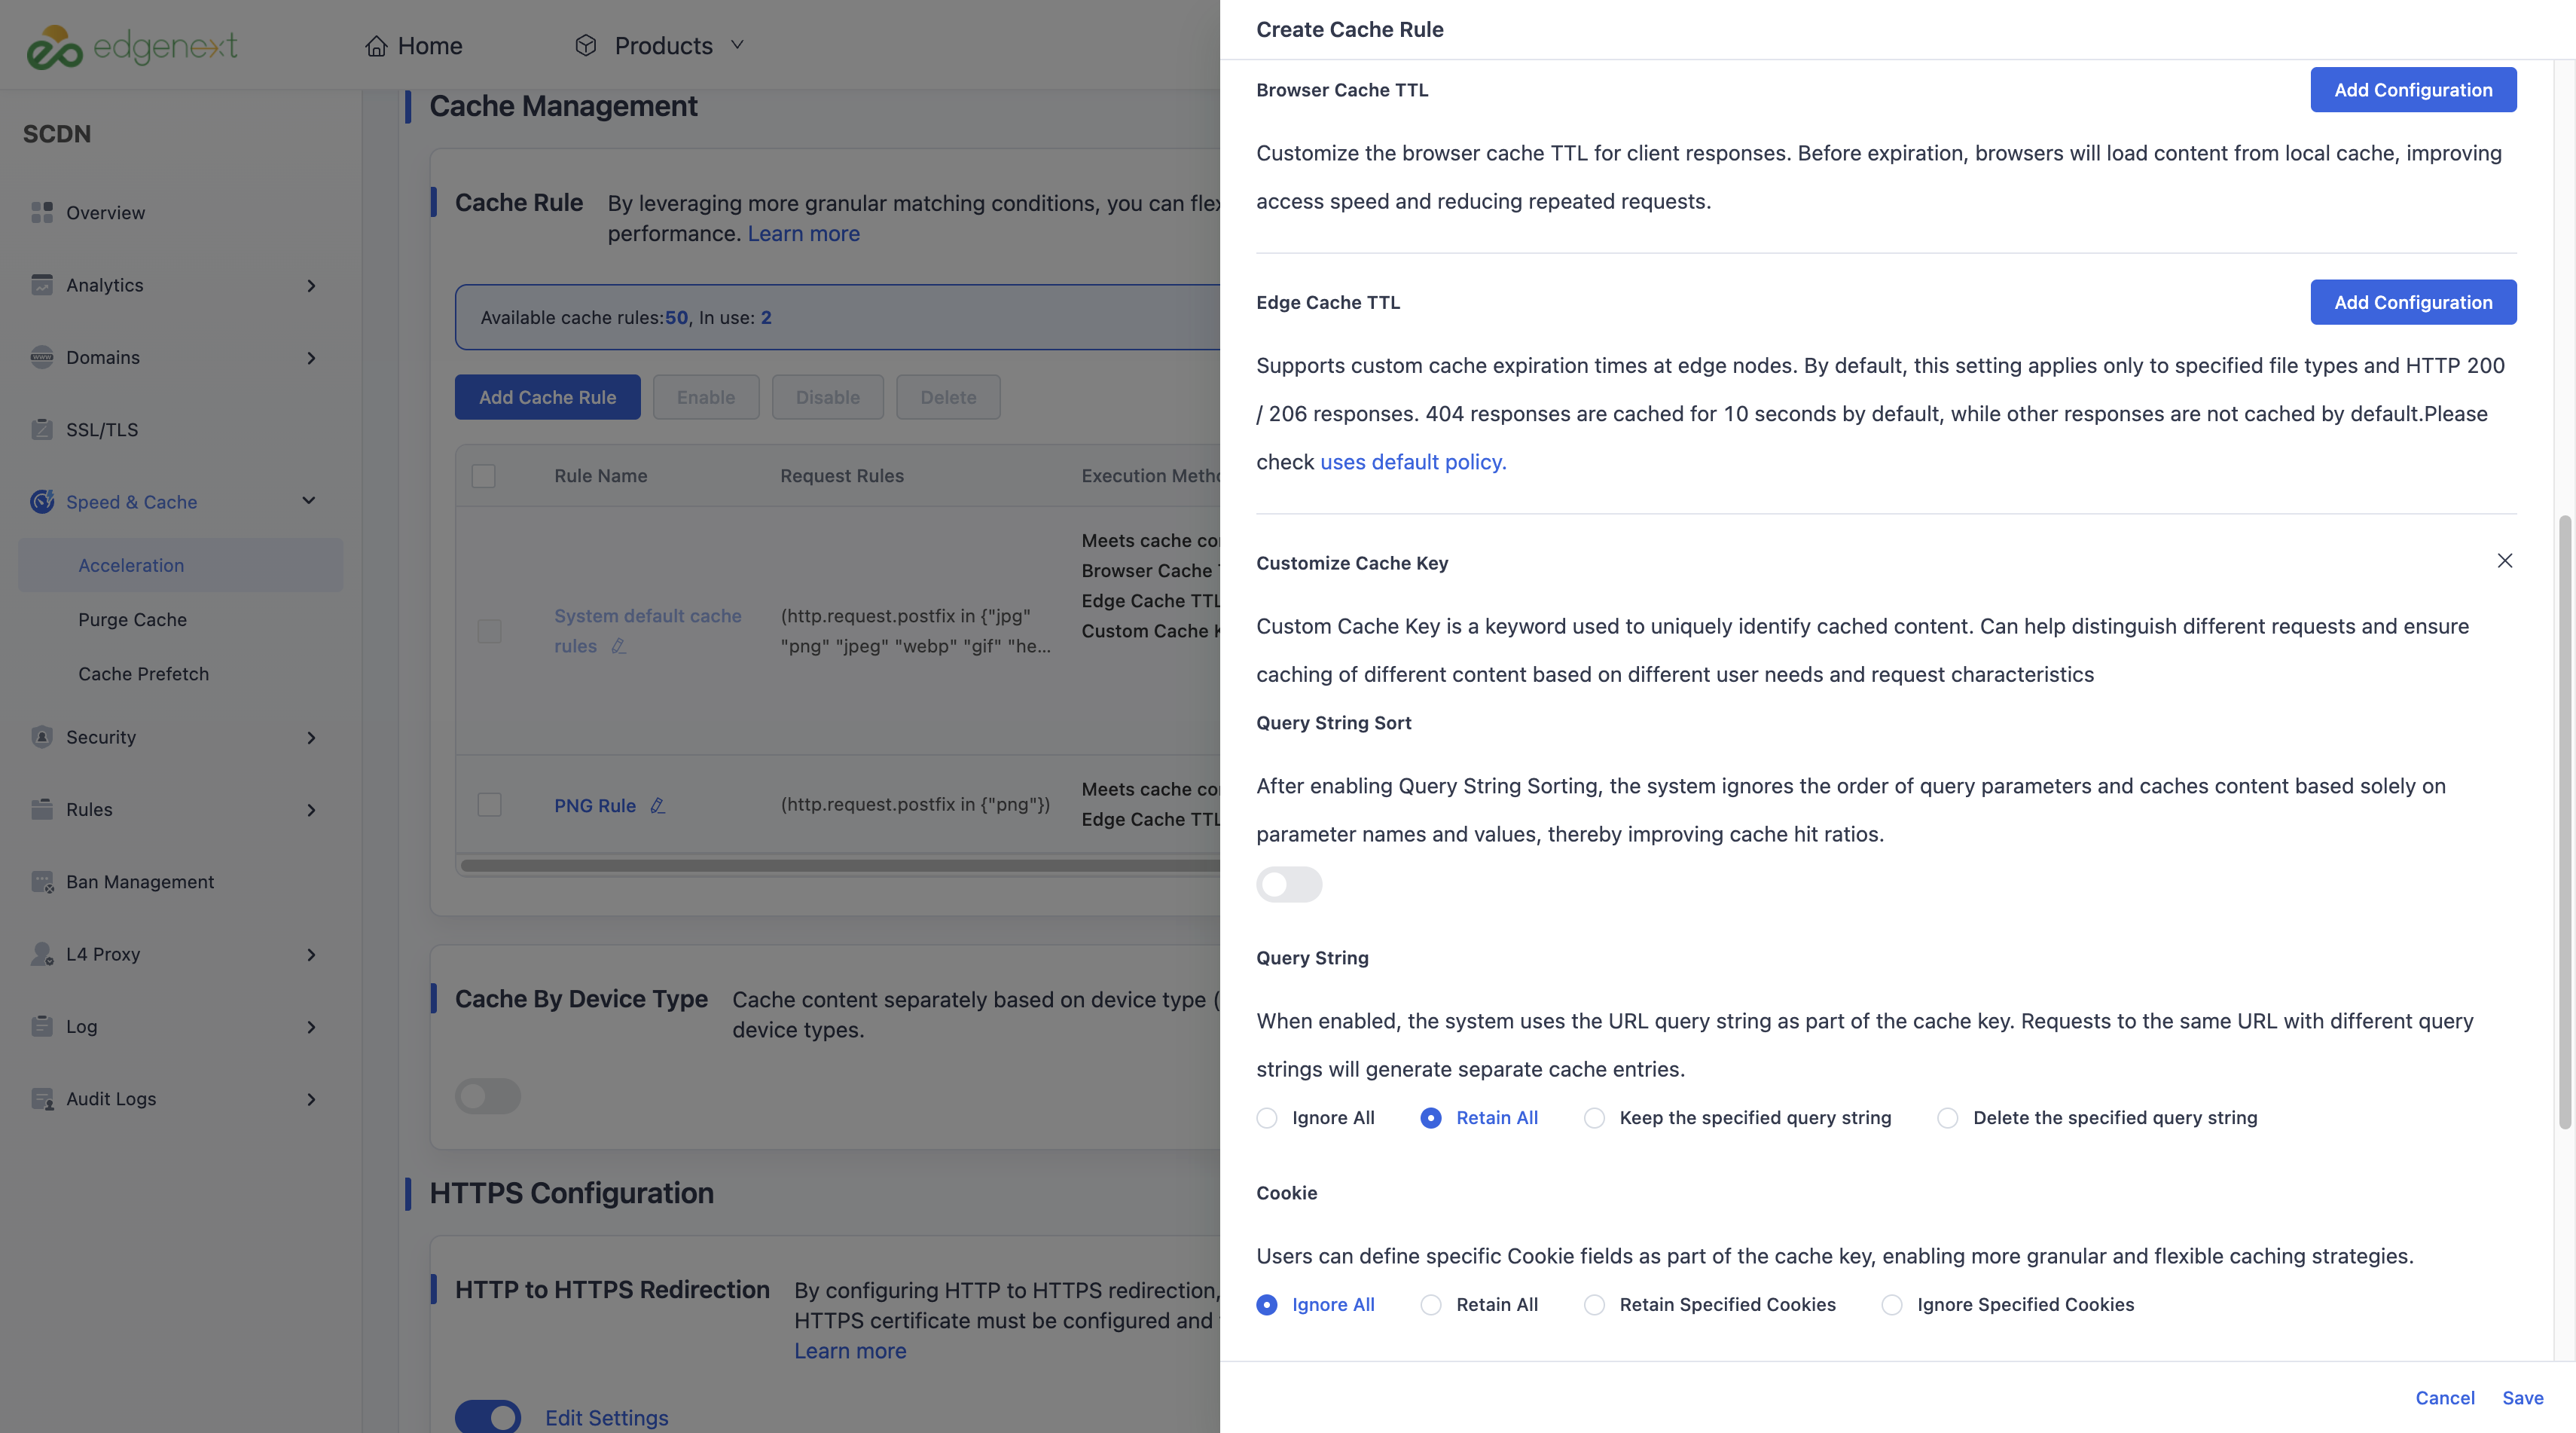Click the Overview grid icon in sidebar
The image size is (2576, 1433).
[42, 212]
